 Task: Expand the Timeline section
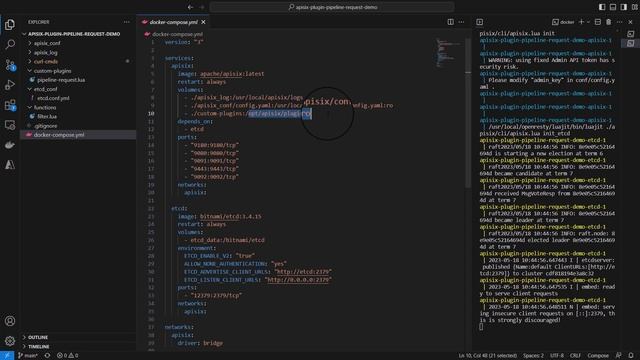click(39, 347)
